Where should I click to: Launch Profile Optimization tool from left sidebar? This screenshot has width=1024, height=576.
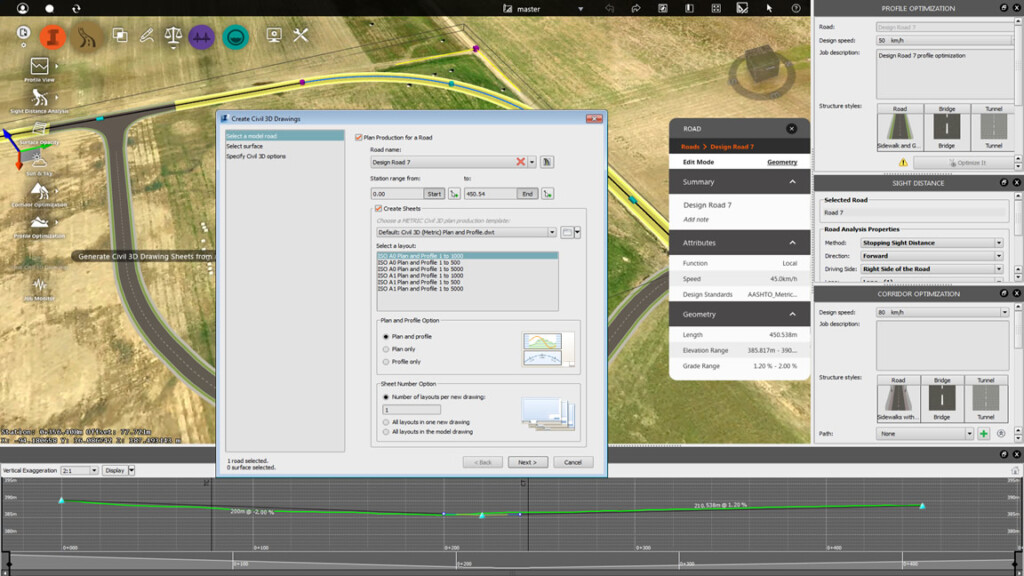point(39,226)
